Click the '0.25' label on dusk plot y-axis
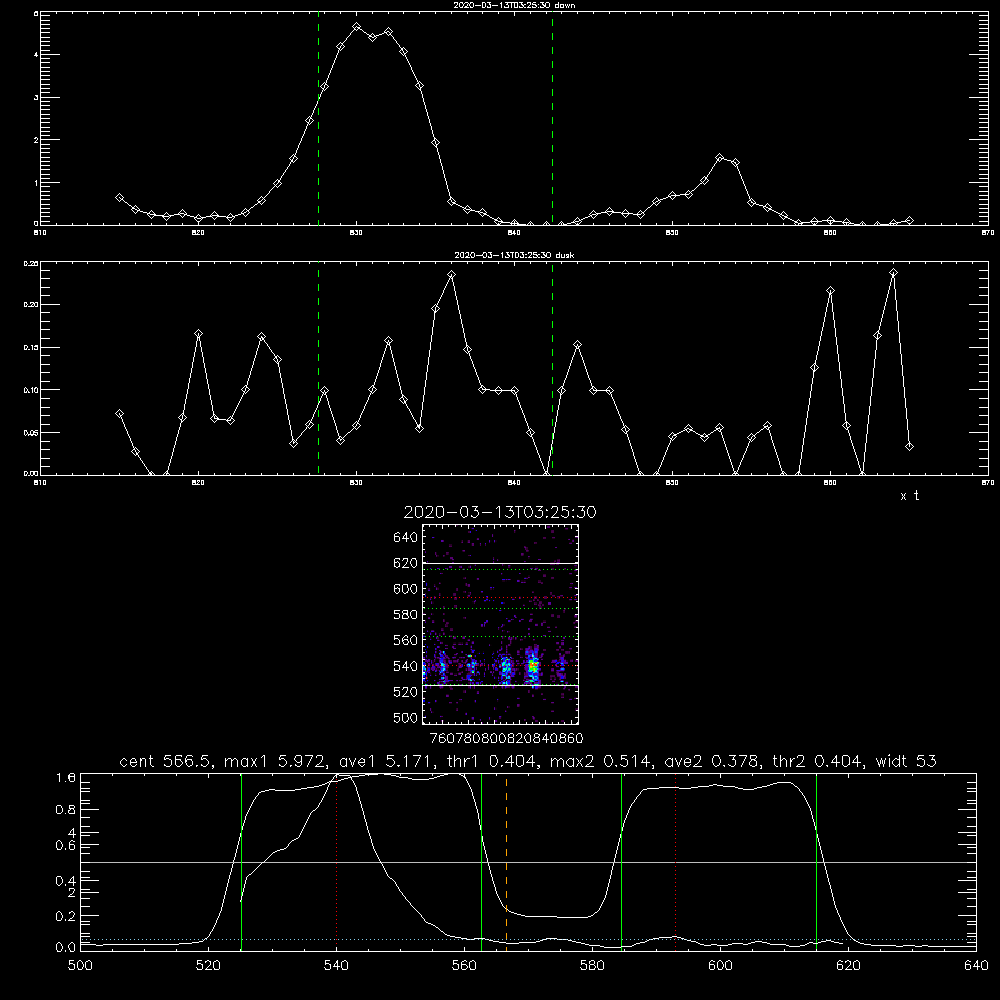The image size is (1000, 1000). (x=31, y=263)
